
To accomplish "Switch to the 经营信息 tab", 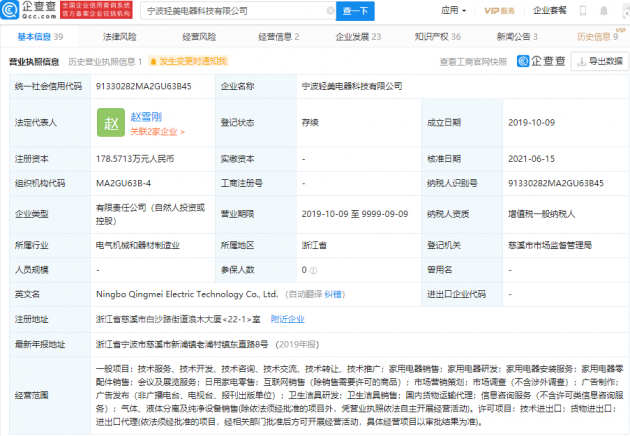I will pos(278,37).
